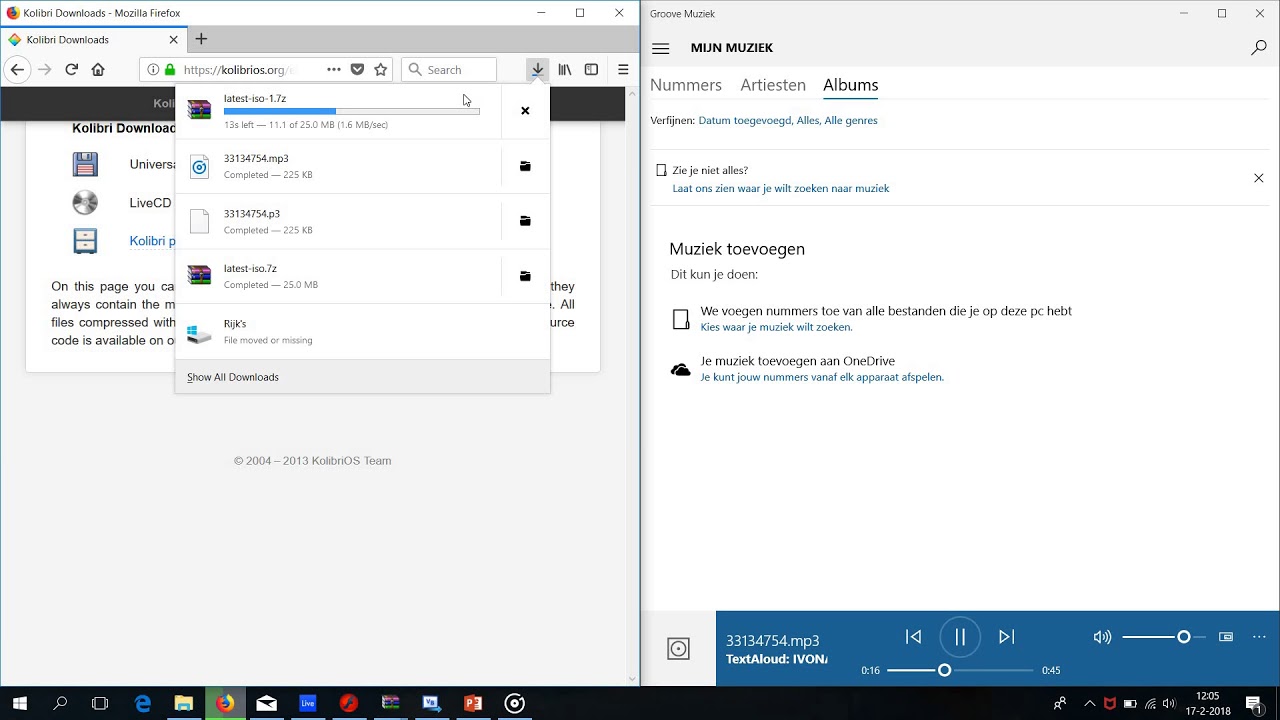Open Windows Start menu
Image resolution: width=1280 pixels, height=720 pixels.
tap(20, 704)
